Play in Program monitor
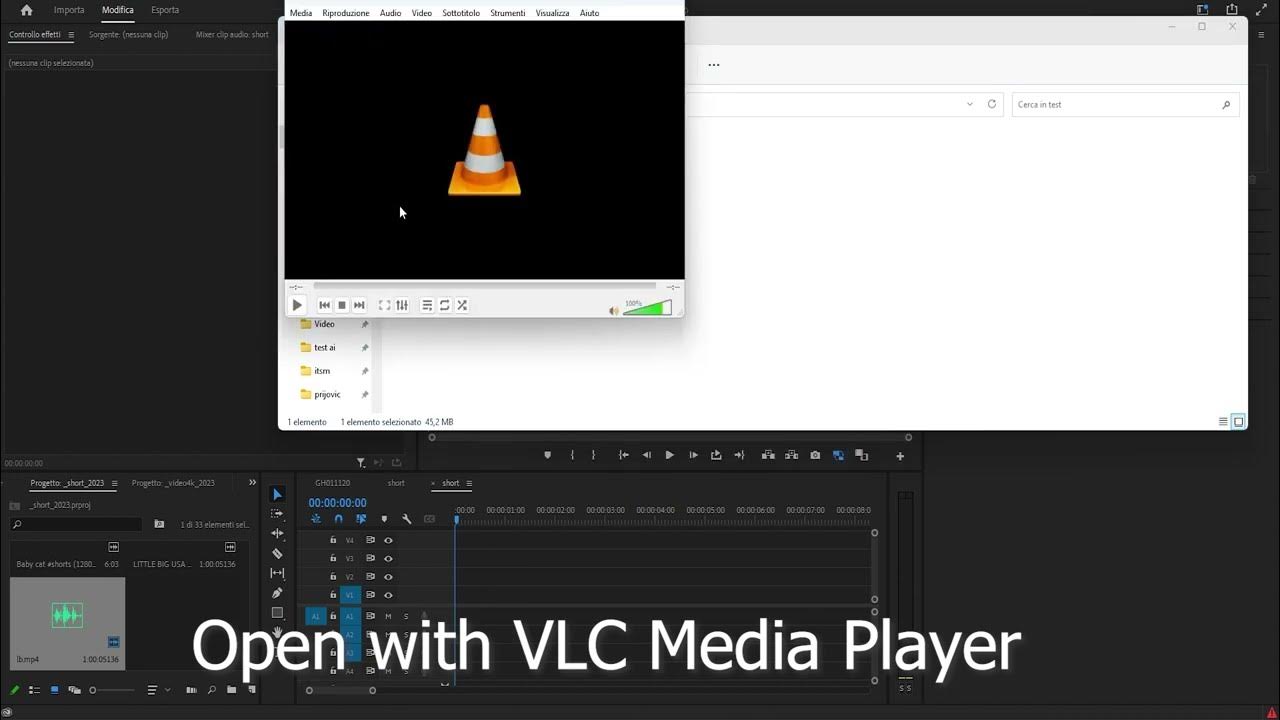 tap(669, 455)
